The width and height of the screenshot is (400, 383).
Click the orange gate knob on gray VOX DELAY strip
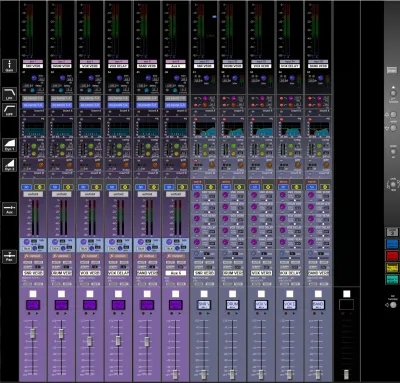[x=297, y=165]
